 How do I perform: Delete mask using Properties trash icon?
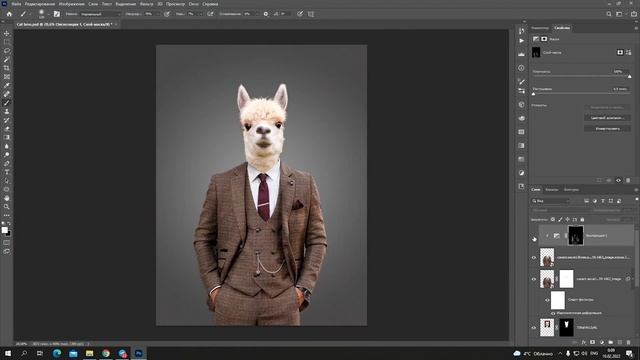click(x=628, y=180)
